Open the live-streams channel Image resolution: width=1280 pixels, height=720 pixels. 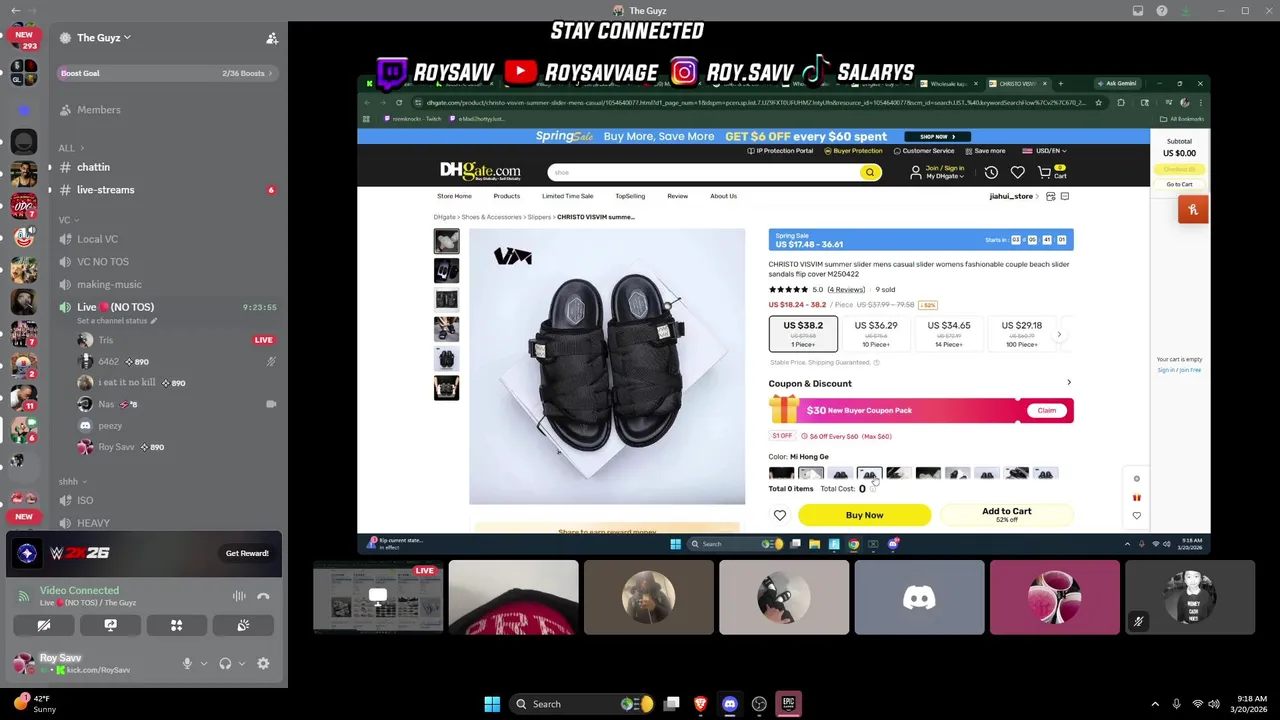(x=105, y=190)
